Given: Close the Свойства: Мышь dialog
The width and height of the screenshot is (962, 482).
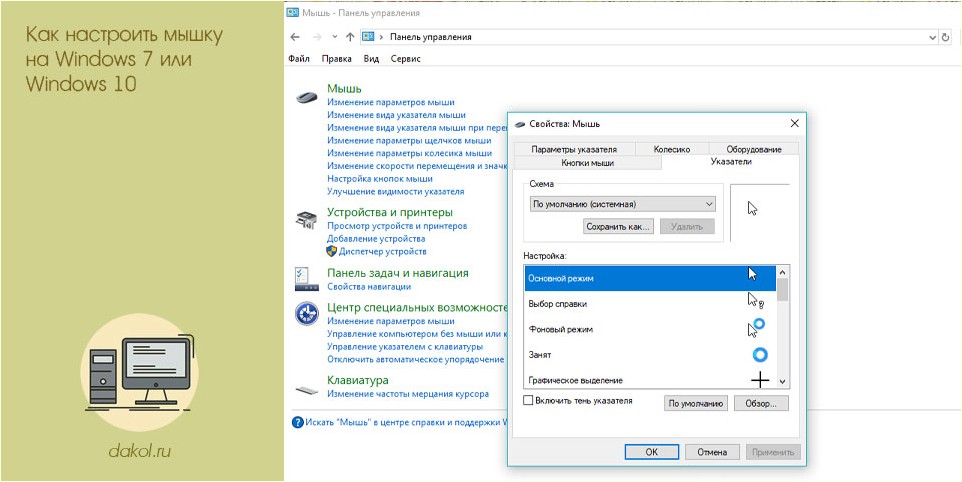Looking at the screenshot, I should pyautogui.click(x=795, y=123).
